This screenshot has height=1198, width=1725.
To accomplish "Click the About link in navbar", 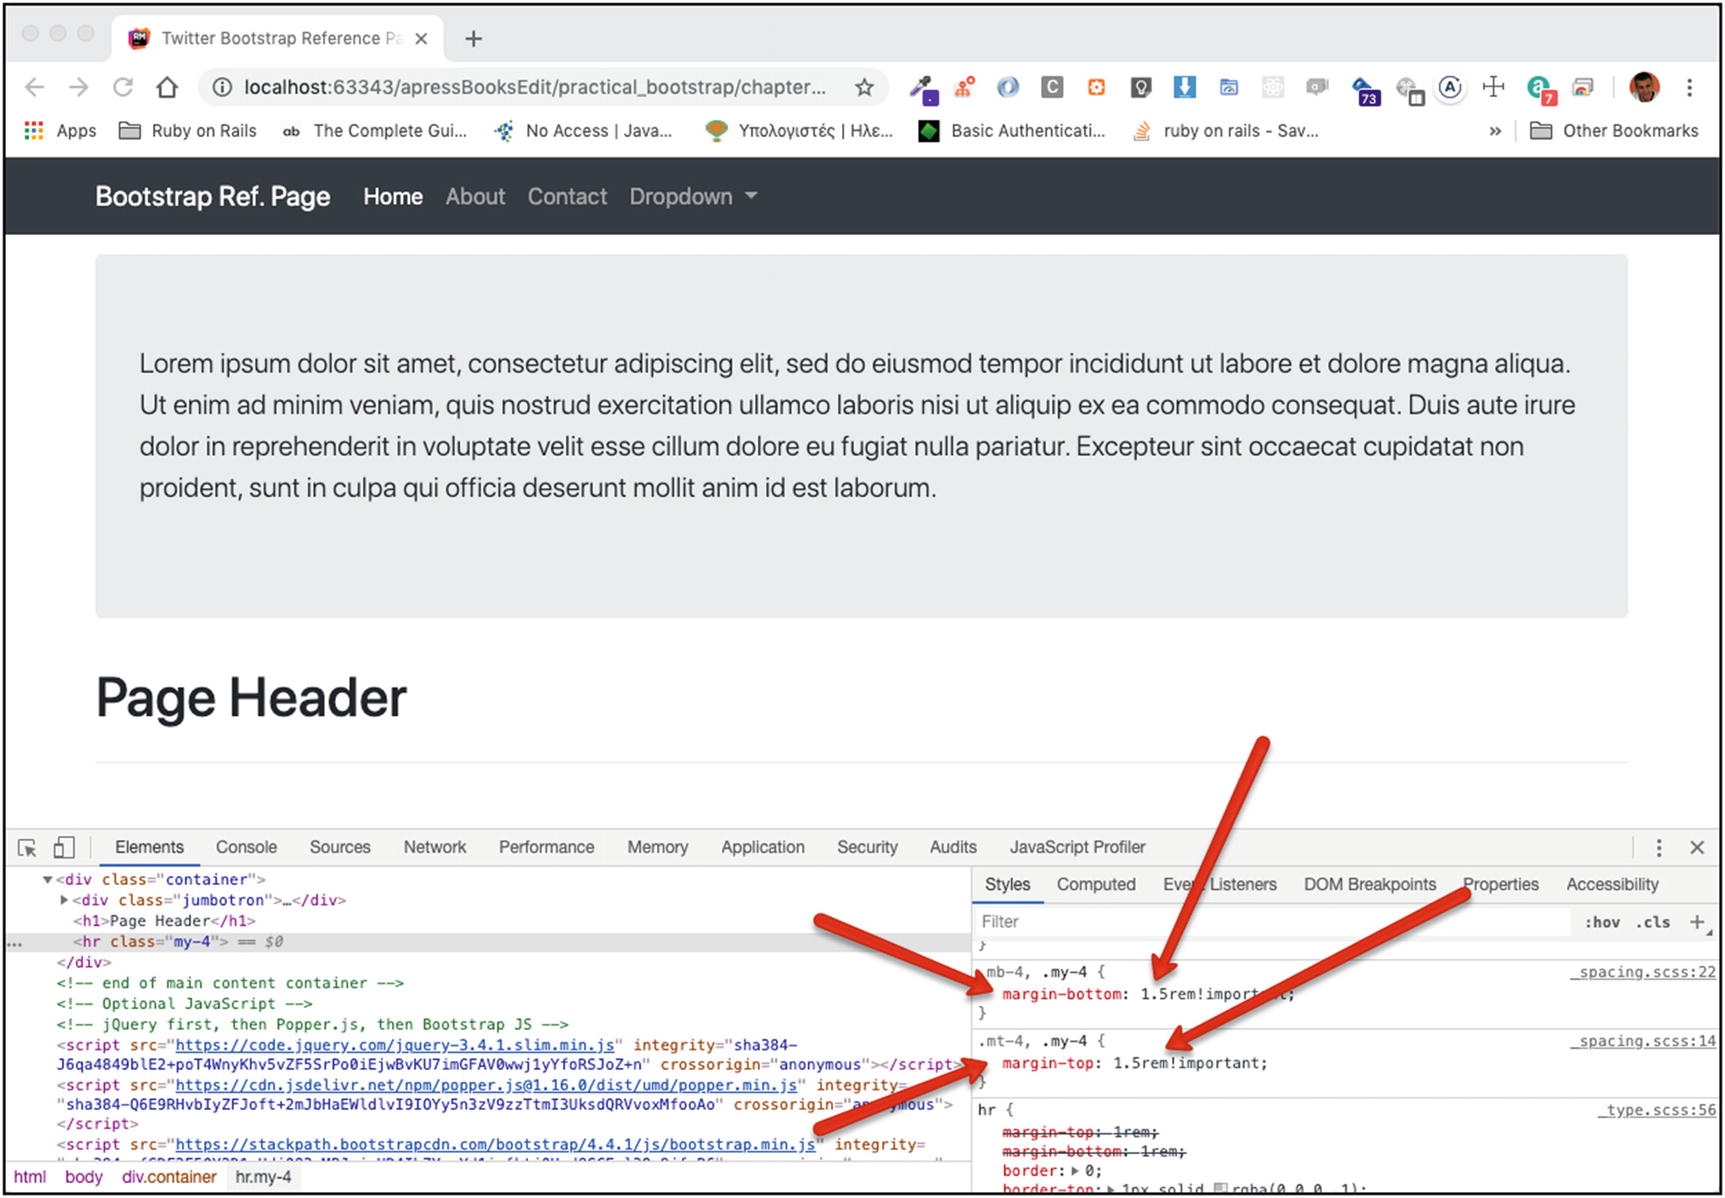I will point(475,197).
